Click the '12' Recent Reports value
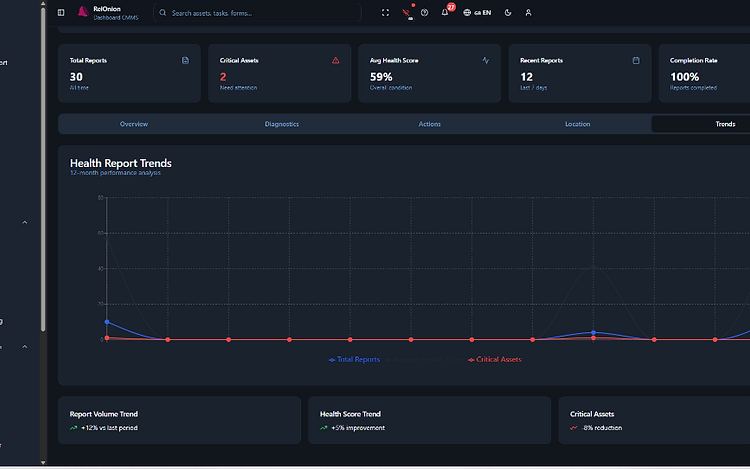750x469 pixels. (527, 77)
